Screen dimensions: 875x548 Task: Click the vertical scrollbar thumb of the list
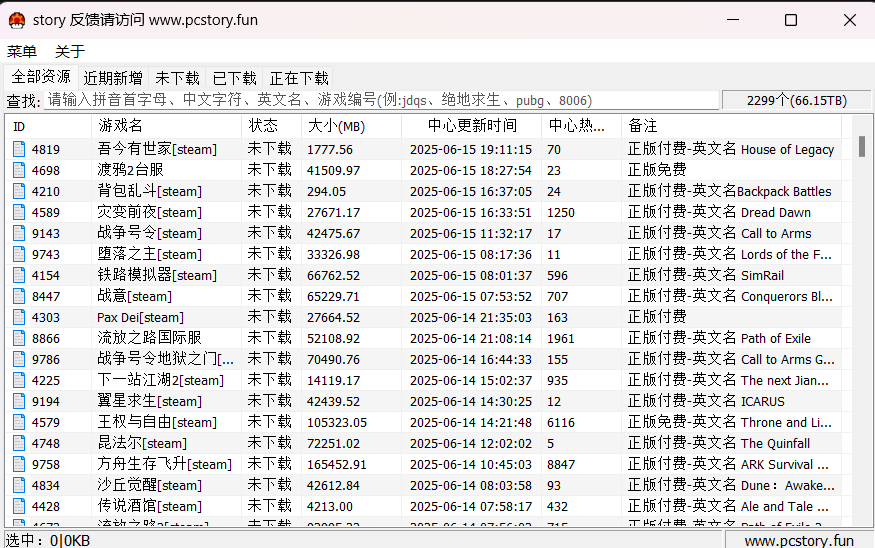click(x=862, y=147)
